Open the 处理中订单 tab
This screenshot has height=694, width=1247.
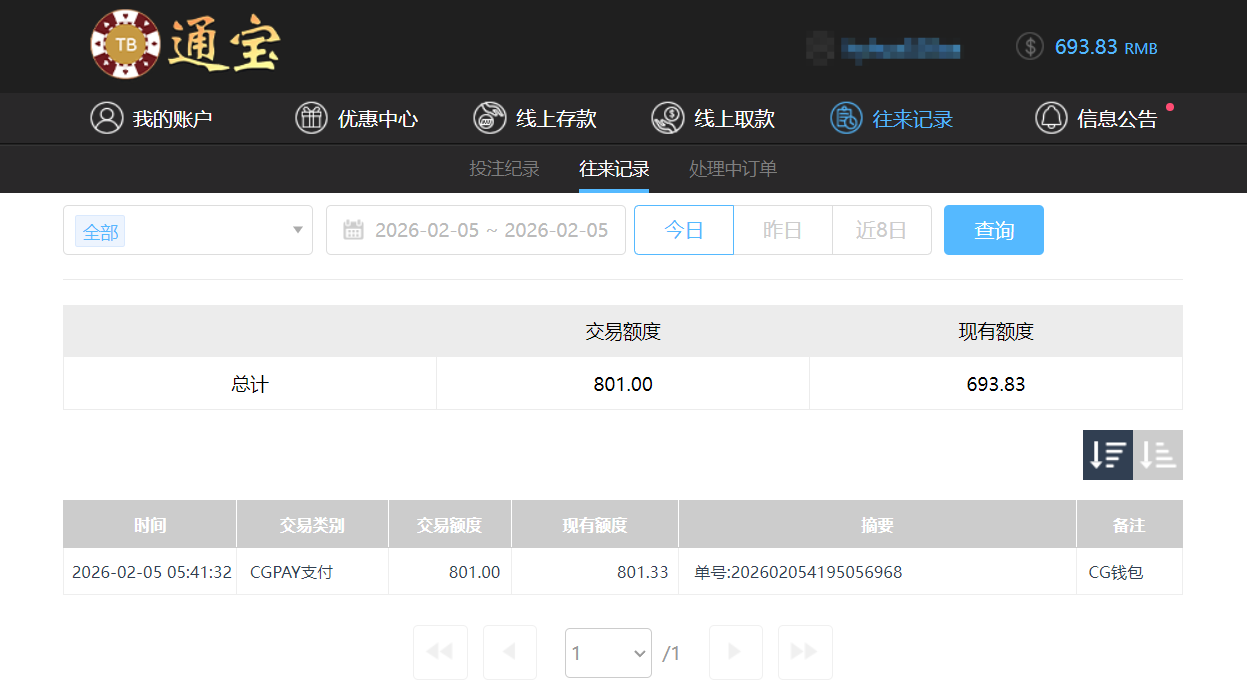(732, 168)
